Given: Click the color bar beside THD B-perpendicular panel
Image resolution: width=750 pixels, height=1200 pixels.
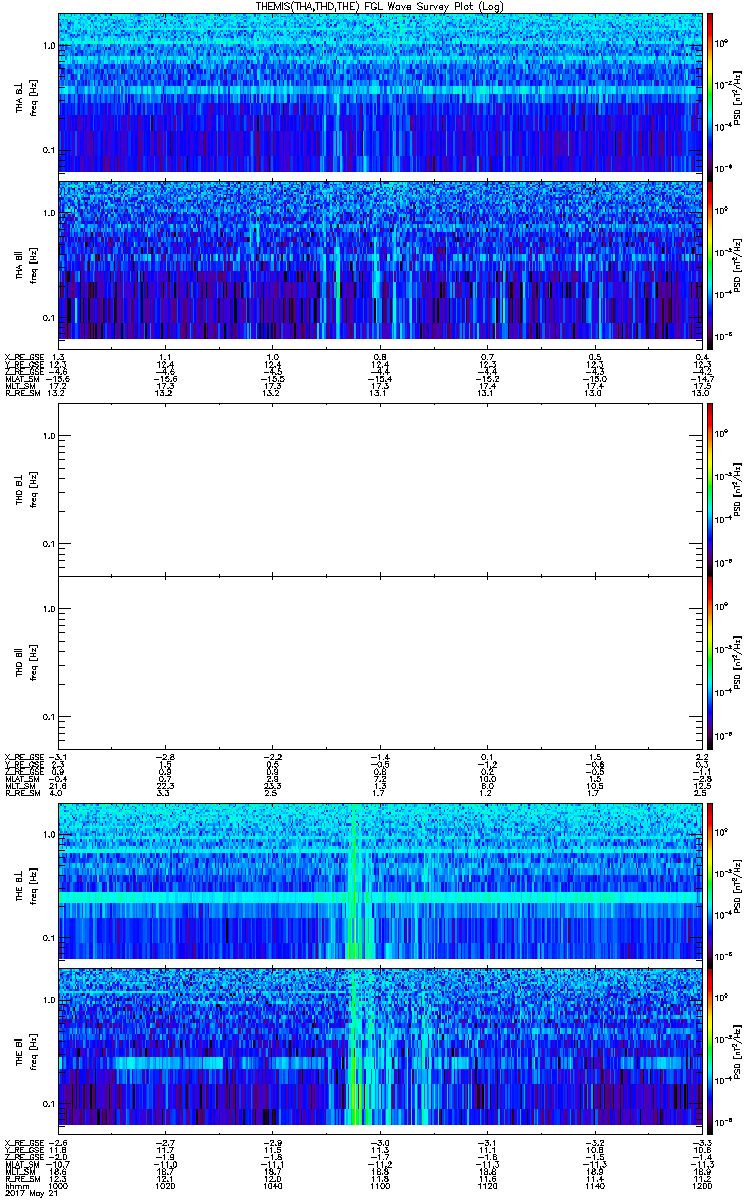Looking at the screenshot, I should click(710, 489).
